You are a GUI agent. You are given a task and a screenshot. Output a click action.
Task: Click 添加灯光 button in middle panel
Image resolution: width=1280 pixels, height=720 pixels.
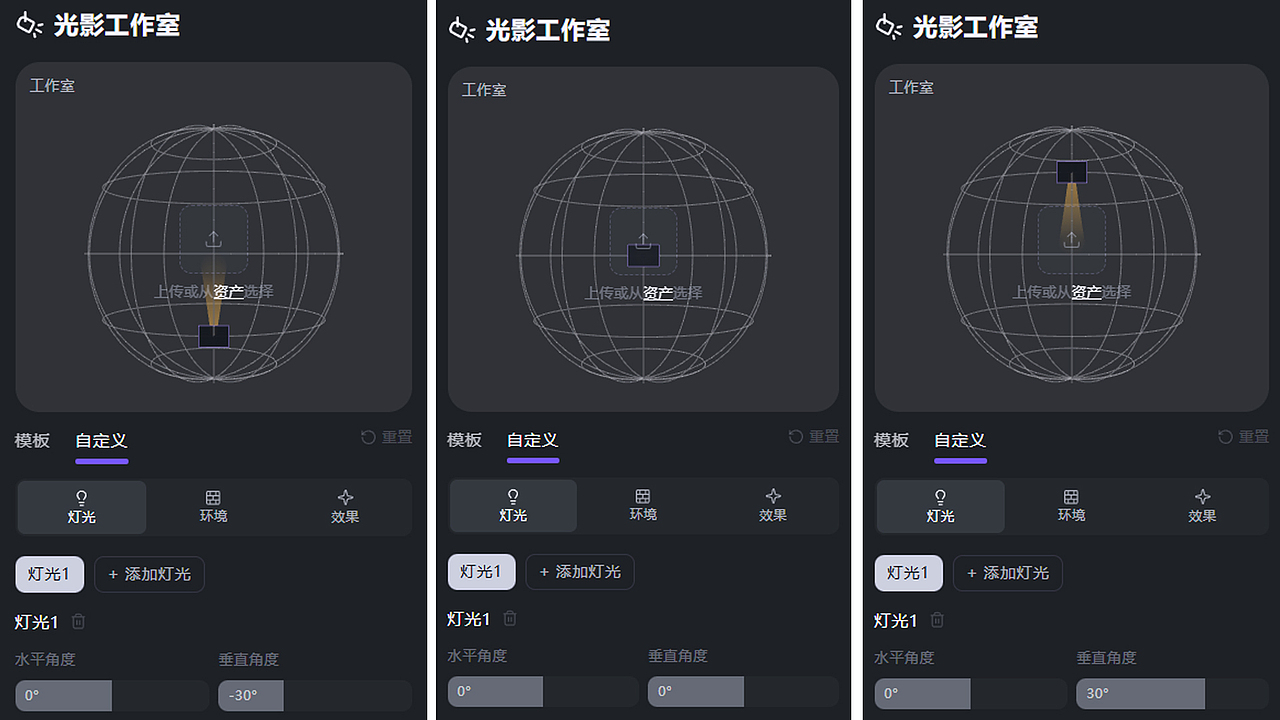click(580, 572)
